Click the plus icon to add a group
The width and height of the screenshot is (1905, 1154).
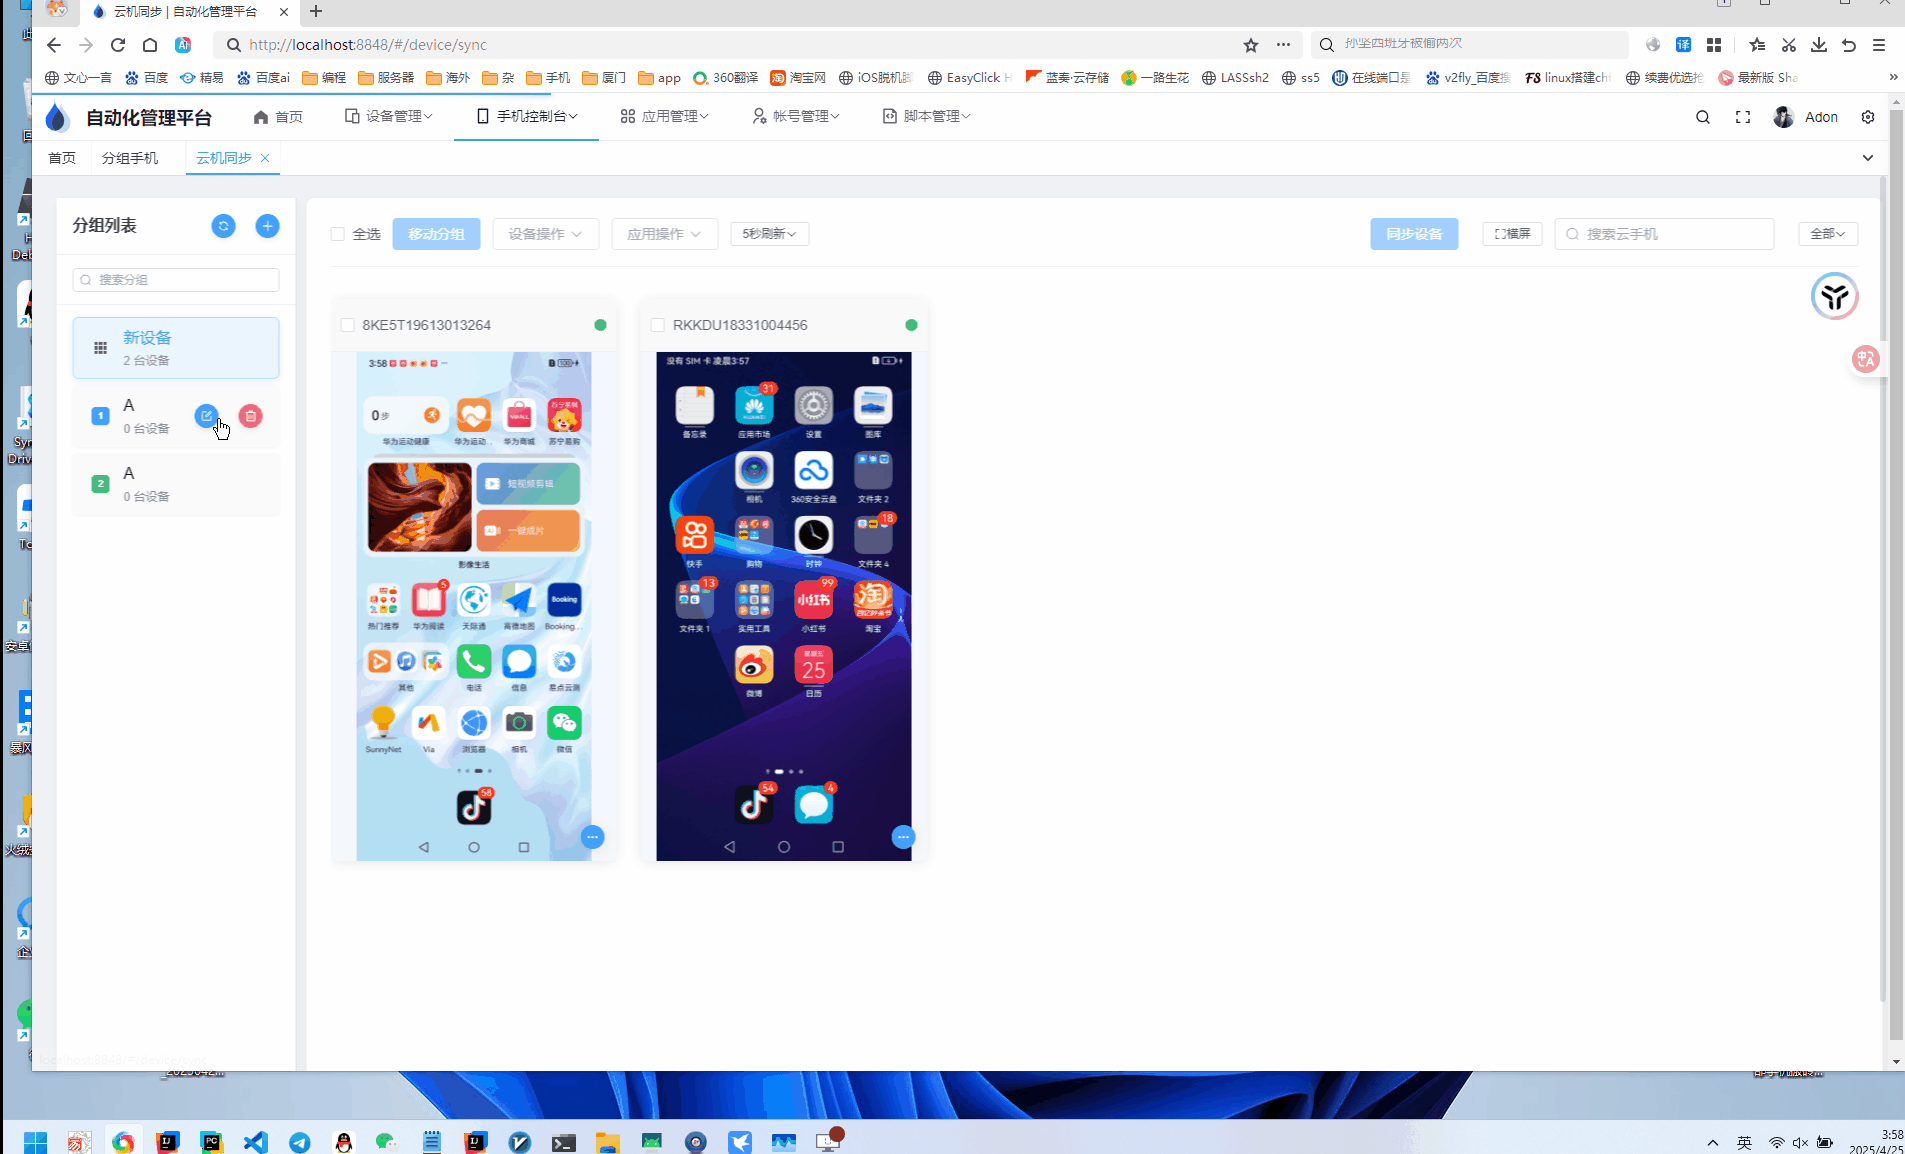[x=267, y=226]
